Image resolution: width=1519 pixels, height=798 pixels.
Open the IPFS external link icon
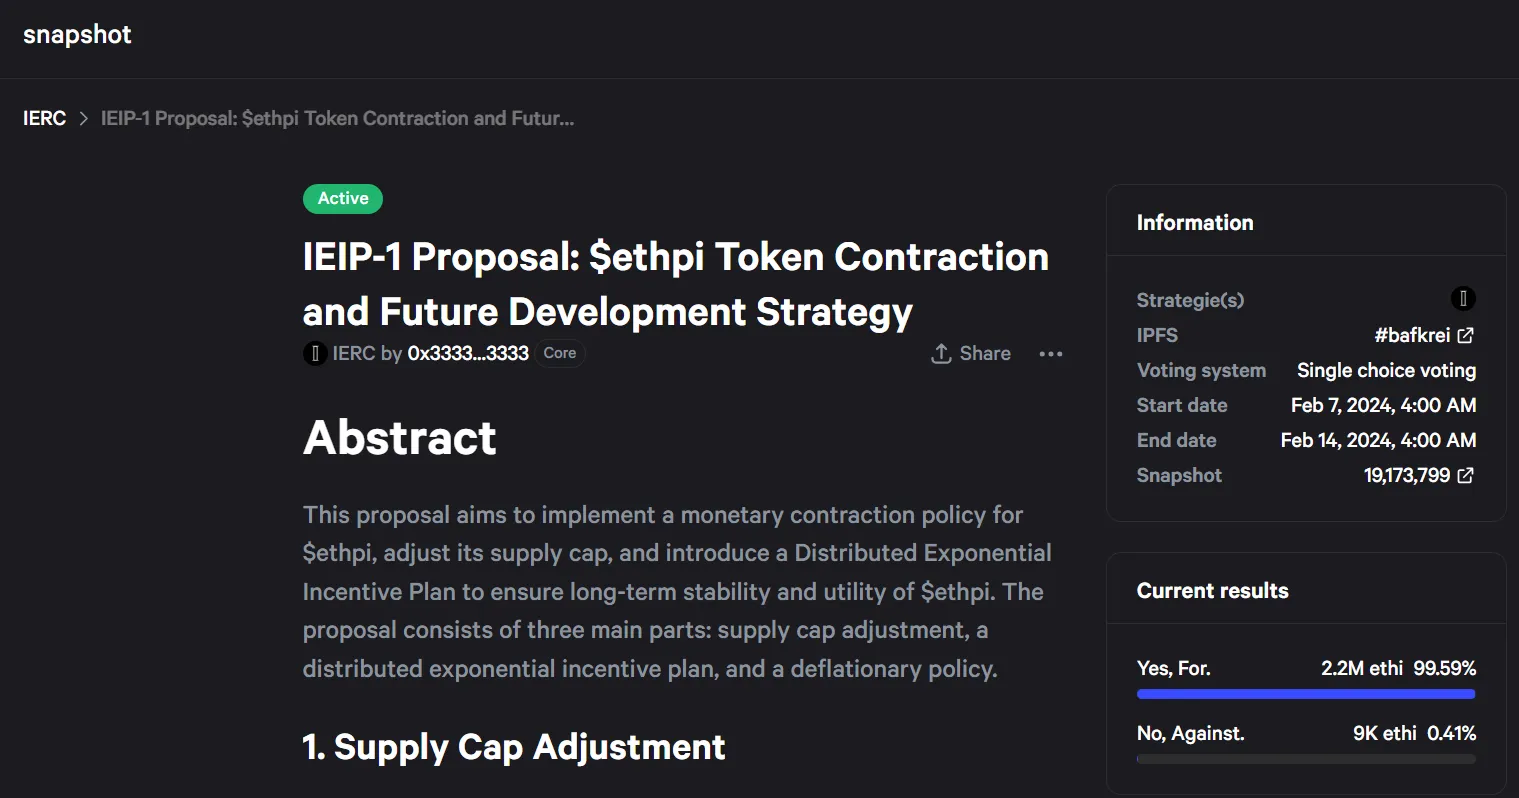click(1465, 335)
